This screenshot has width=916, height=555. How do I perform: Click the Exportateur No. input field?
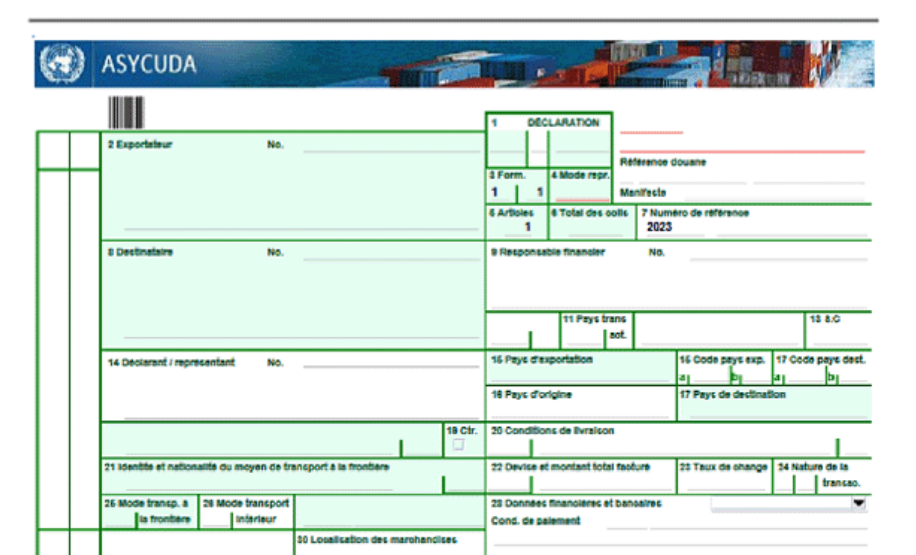click(x=391, y=147)
